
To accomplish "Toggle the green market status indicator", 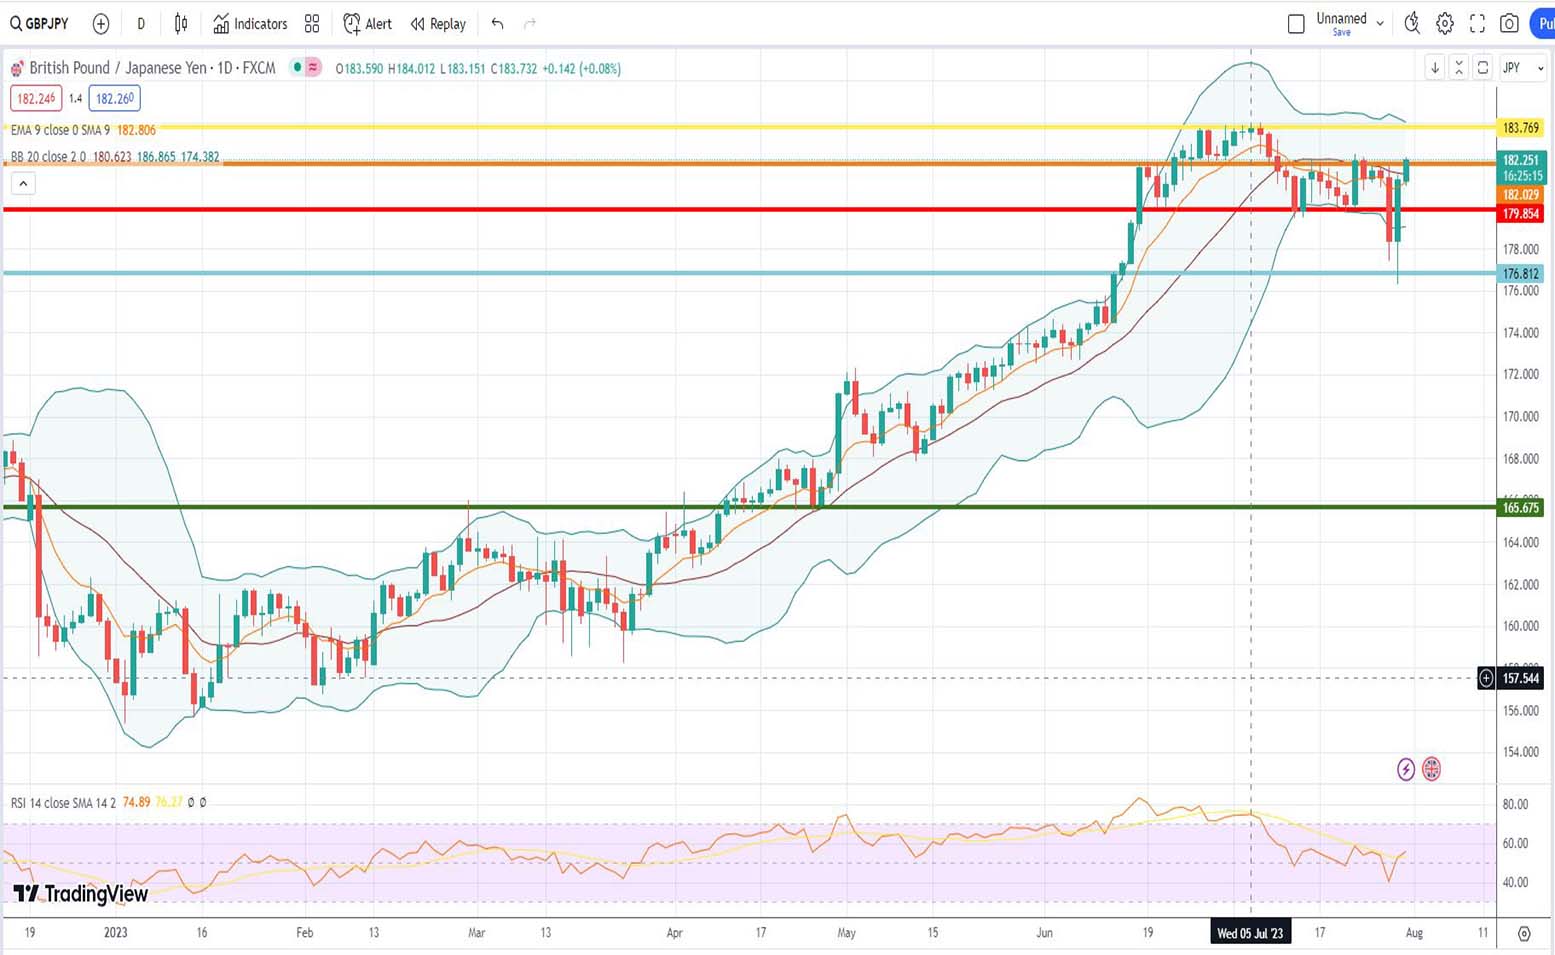I will pyautogui.click(x=297, y=67).
